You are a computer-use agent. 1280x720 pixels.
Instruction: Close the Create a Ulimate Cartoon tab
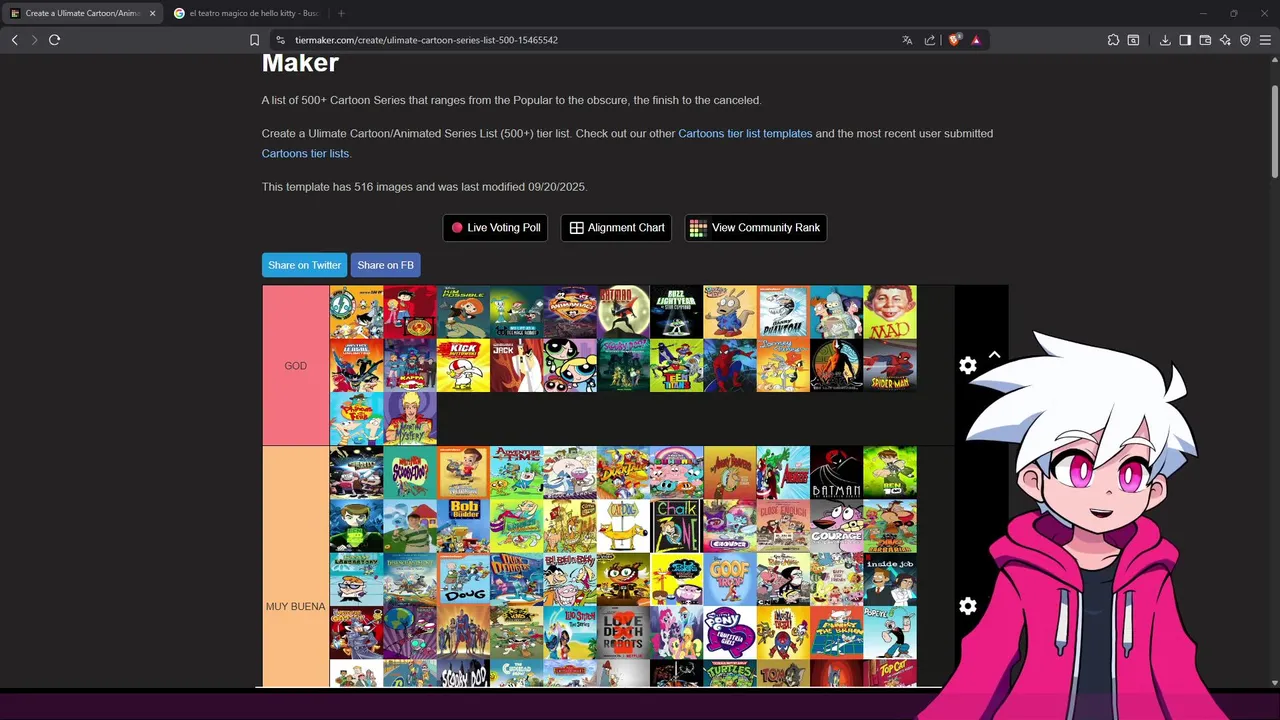point(153,13)
